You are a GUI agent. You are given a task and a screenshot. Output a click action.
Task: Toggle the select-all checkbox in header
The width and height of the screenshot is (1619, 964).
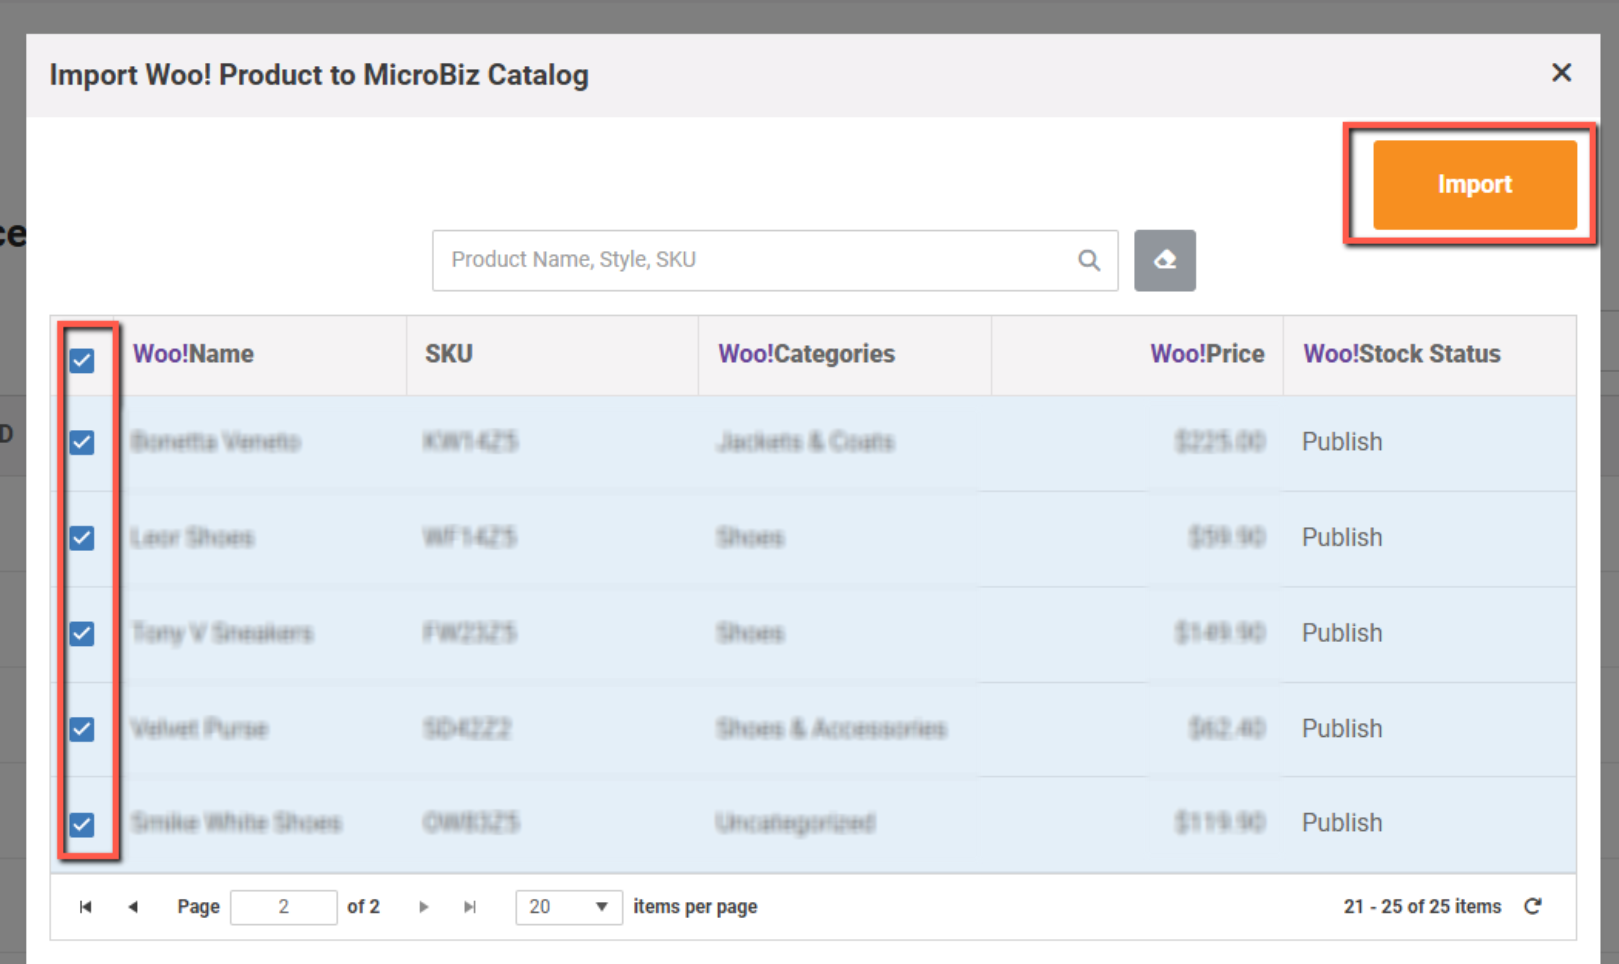coord(82,360)
